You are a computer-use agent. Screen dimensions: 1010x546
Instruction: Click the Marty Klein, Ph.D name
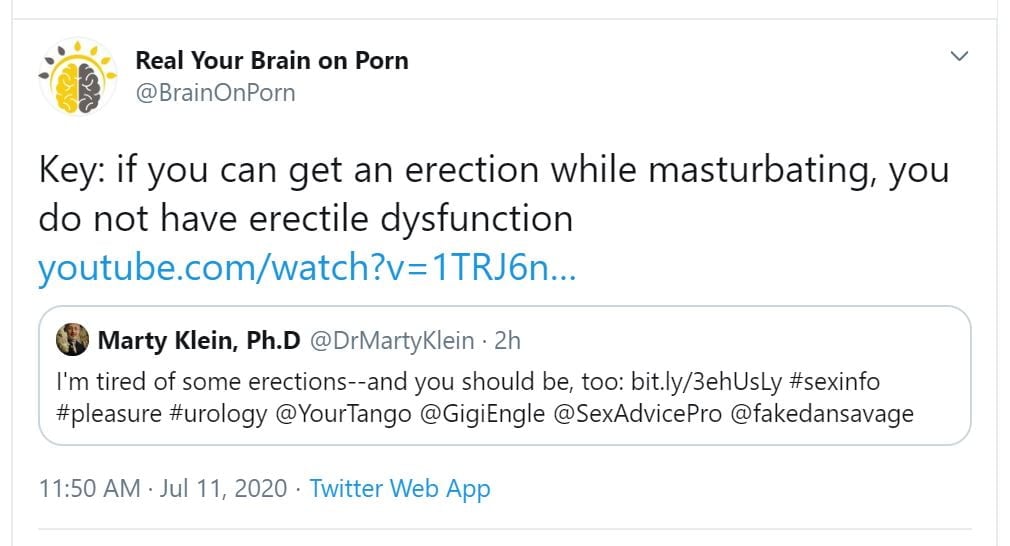tap(199, 341)
